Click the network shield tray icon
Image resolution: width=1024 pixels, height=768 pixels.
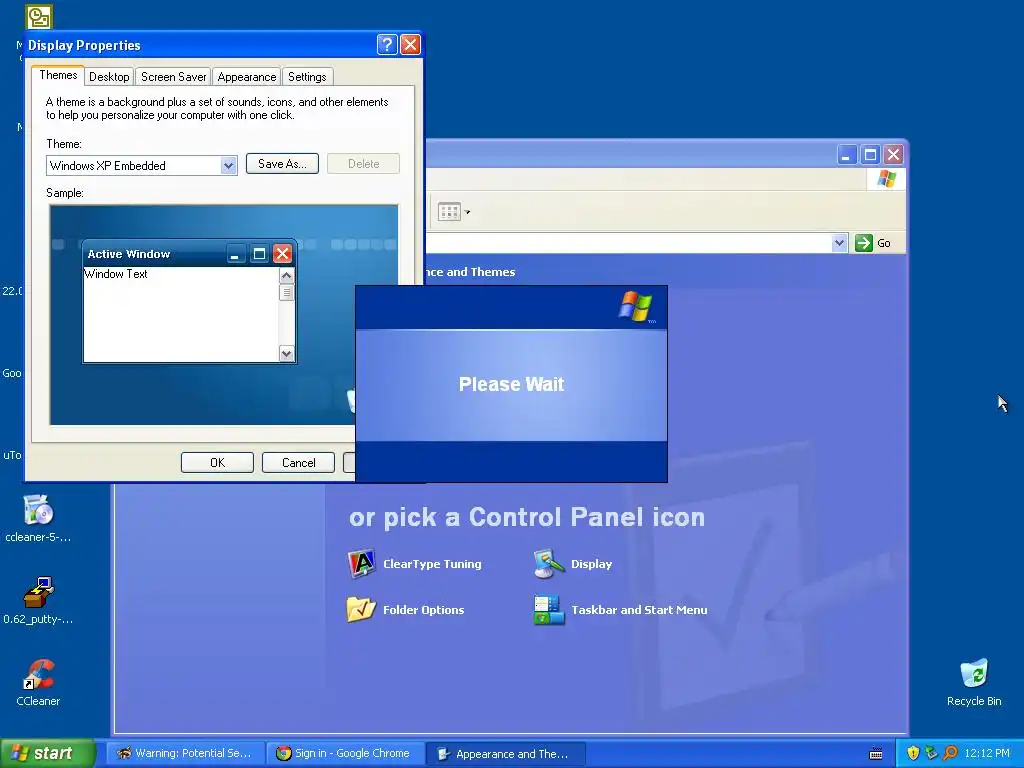point(931,753)
